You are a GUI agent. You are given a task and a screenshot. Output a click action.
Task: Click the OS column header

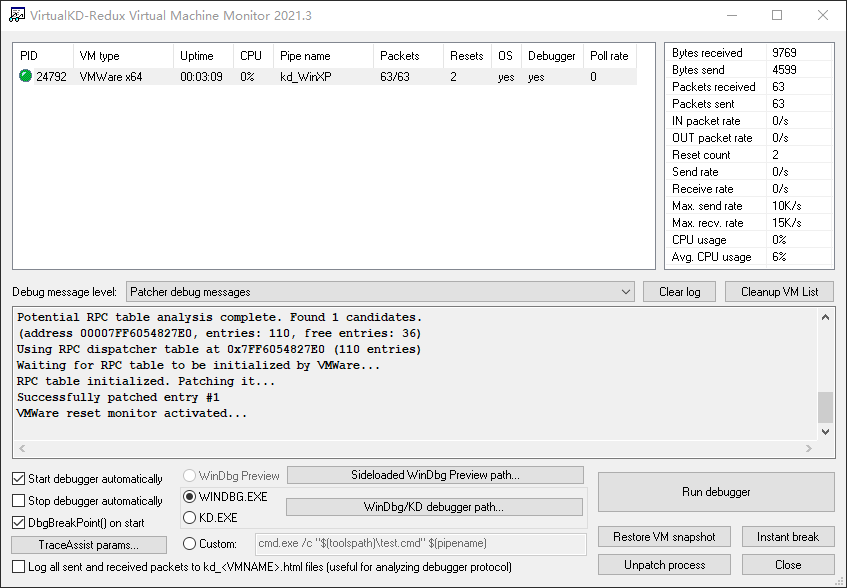coord(507,56)
